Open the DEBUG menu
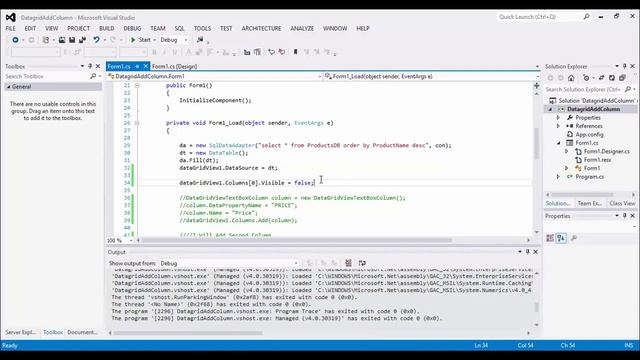Image resolution: width=640 pixels, height=360 pixels. (x=132, y=29)
